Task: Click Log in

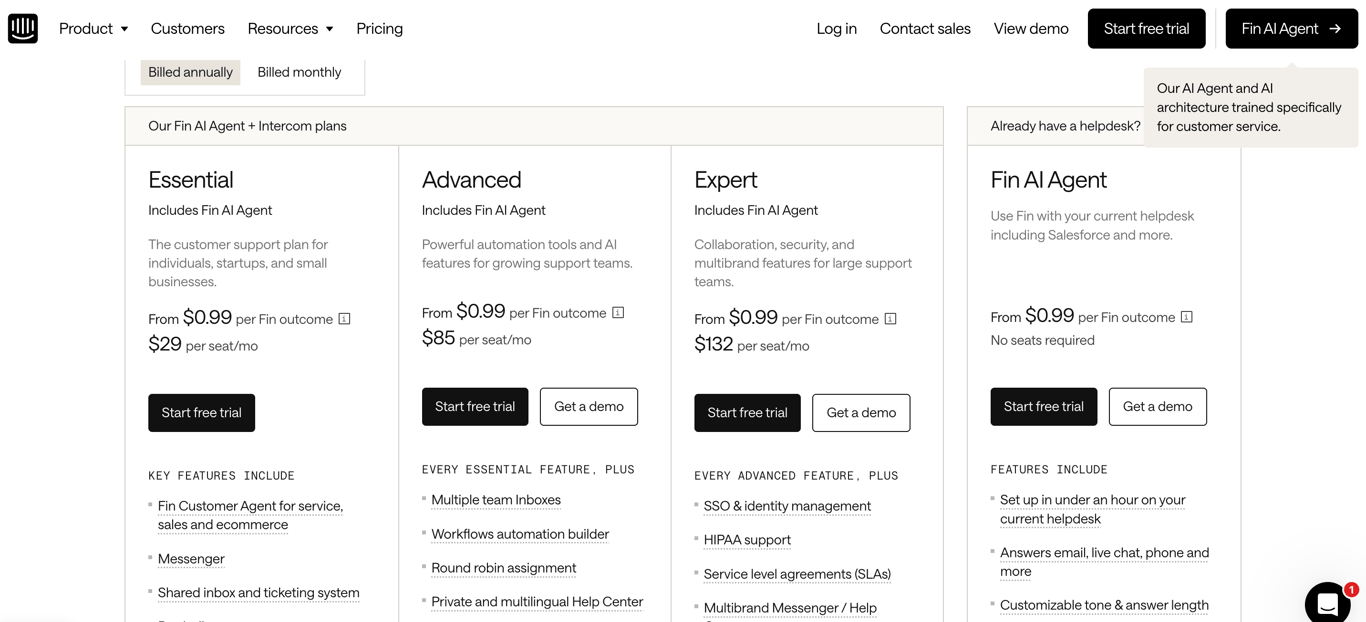Action: 836,29
